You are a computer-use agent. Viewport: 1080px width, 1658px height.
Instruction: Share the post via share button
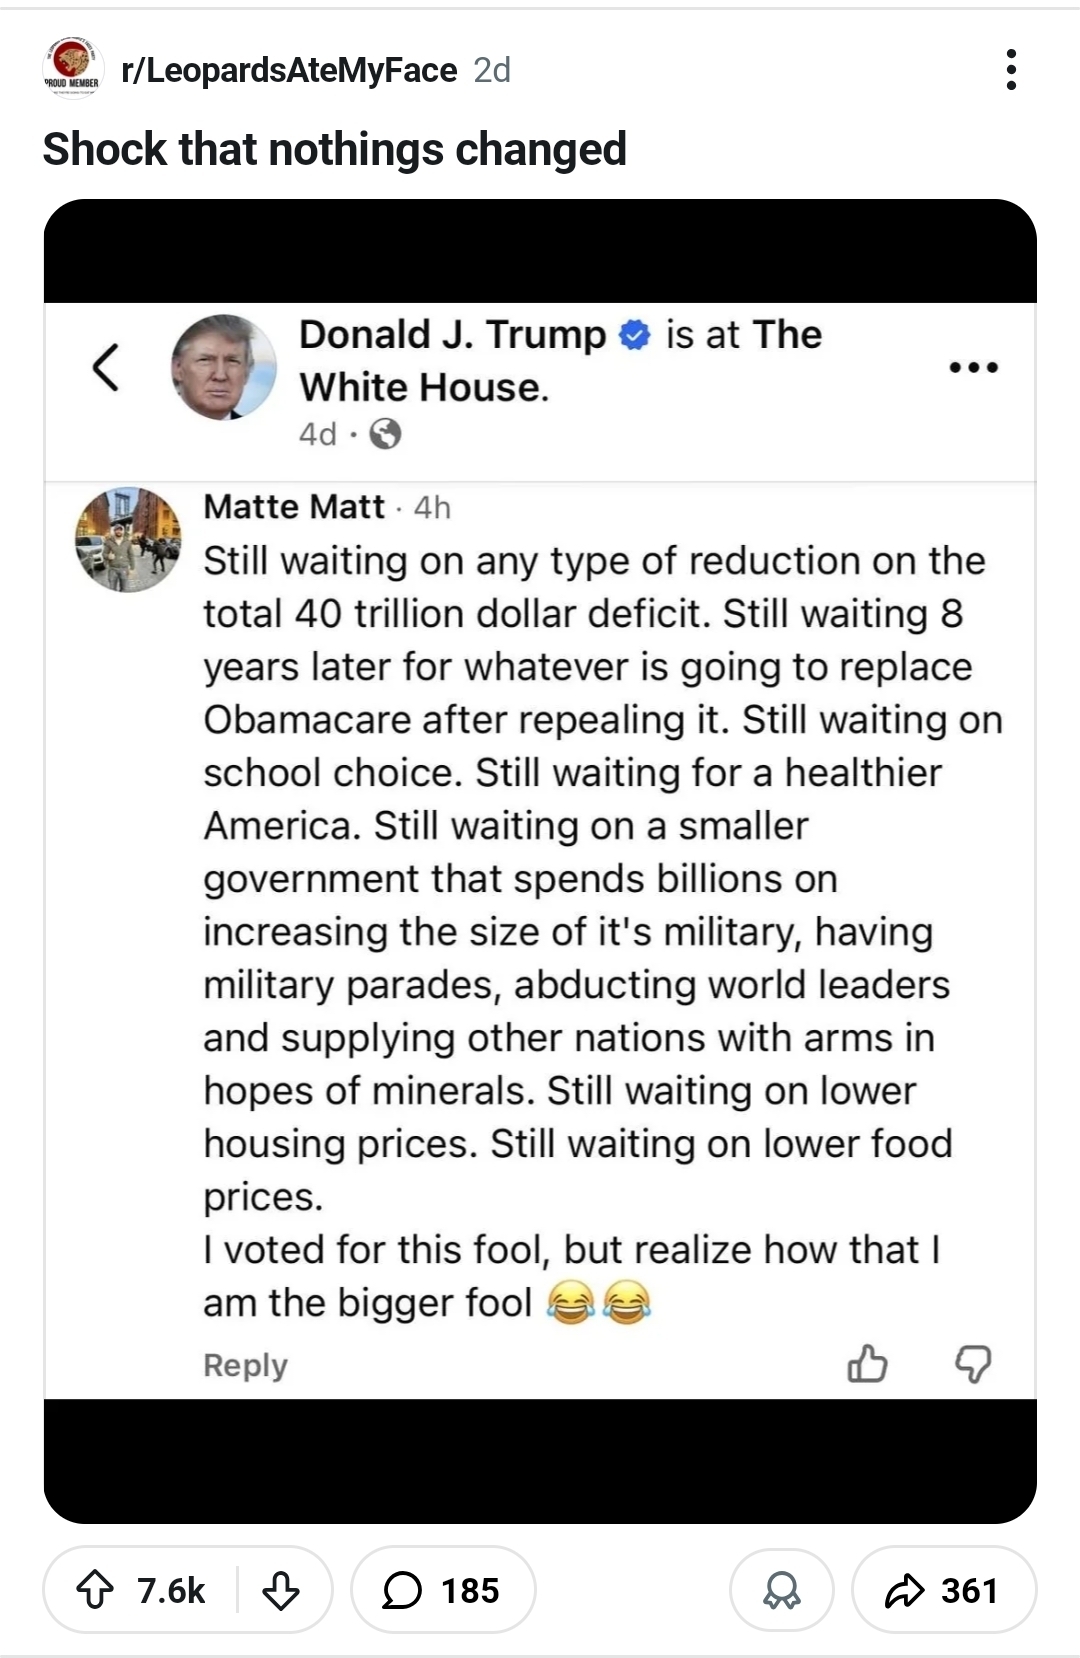click(x=943, y=1590)
